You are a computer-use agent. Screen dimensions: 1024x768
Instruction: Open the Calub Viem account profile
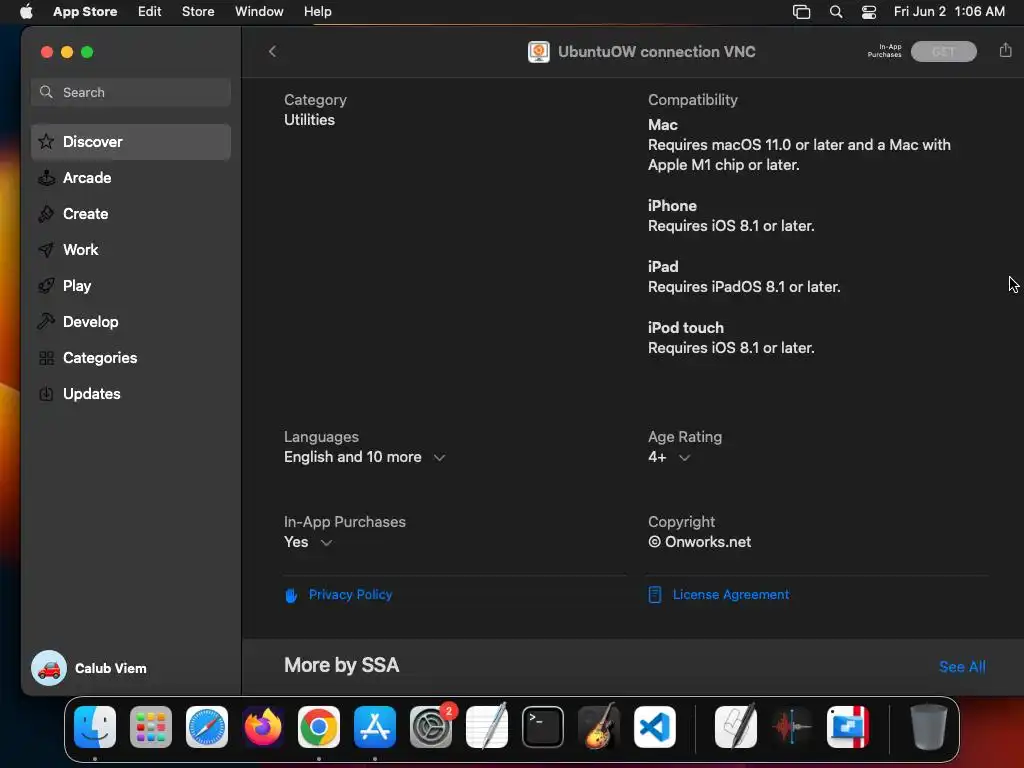tap(89, 668)
